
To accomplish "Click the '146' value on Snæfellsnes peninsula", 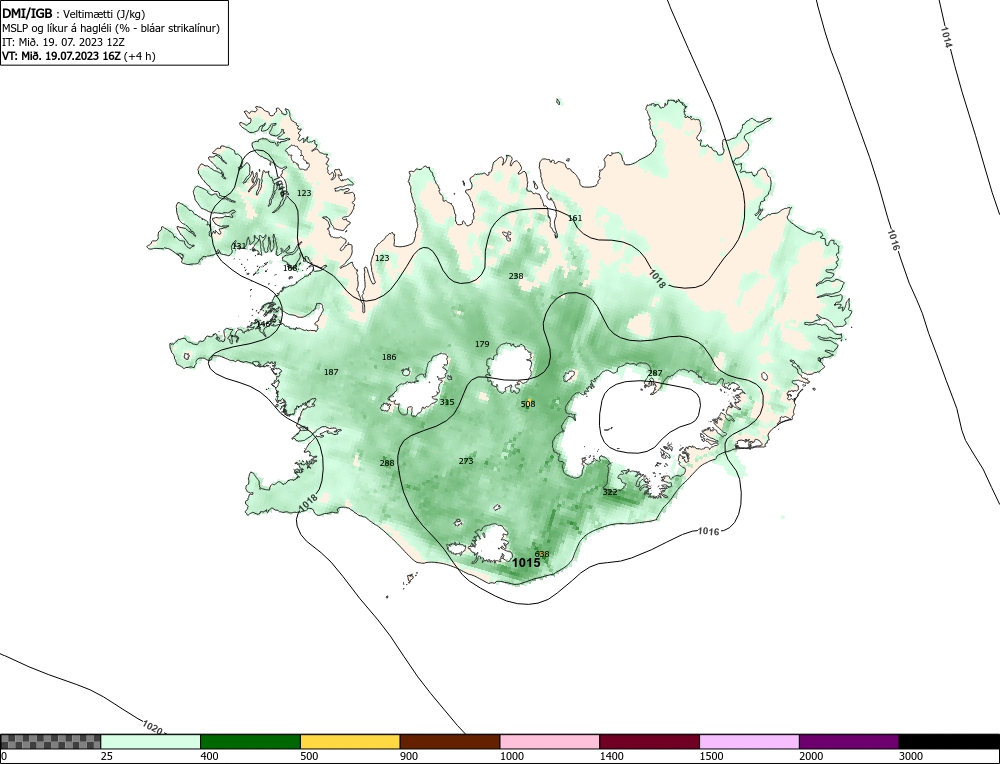I will (x=263, y=324).
